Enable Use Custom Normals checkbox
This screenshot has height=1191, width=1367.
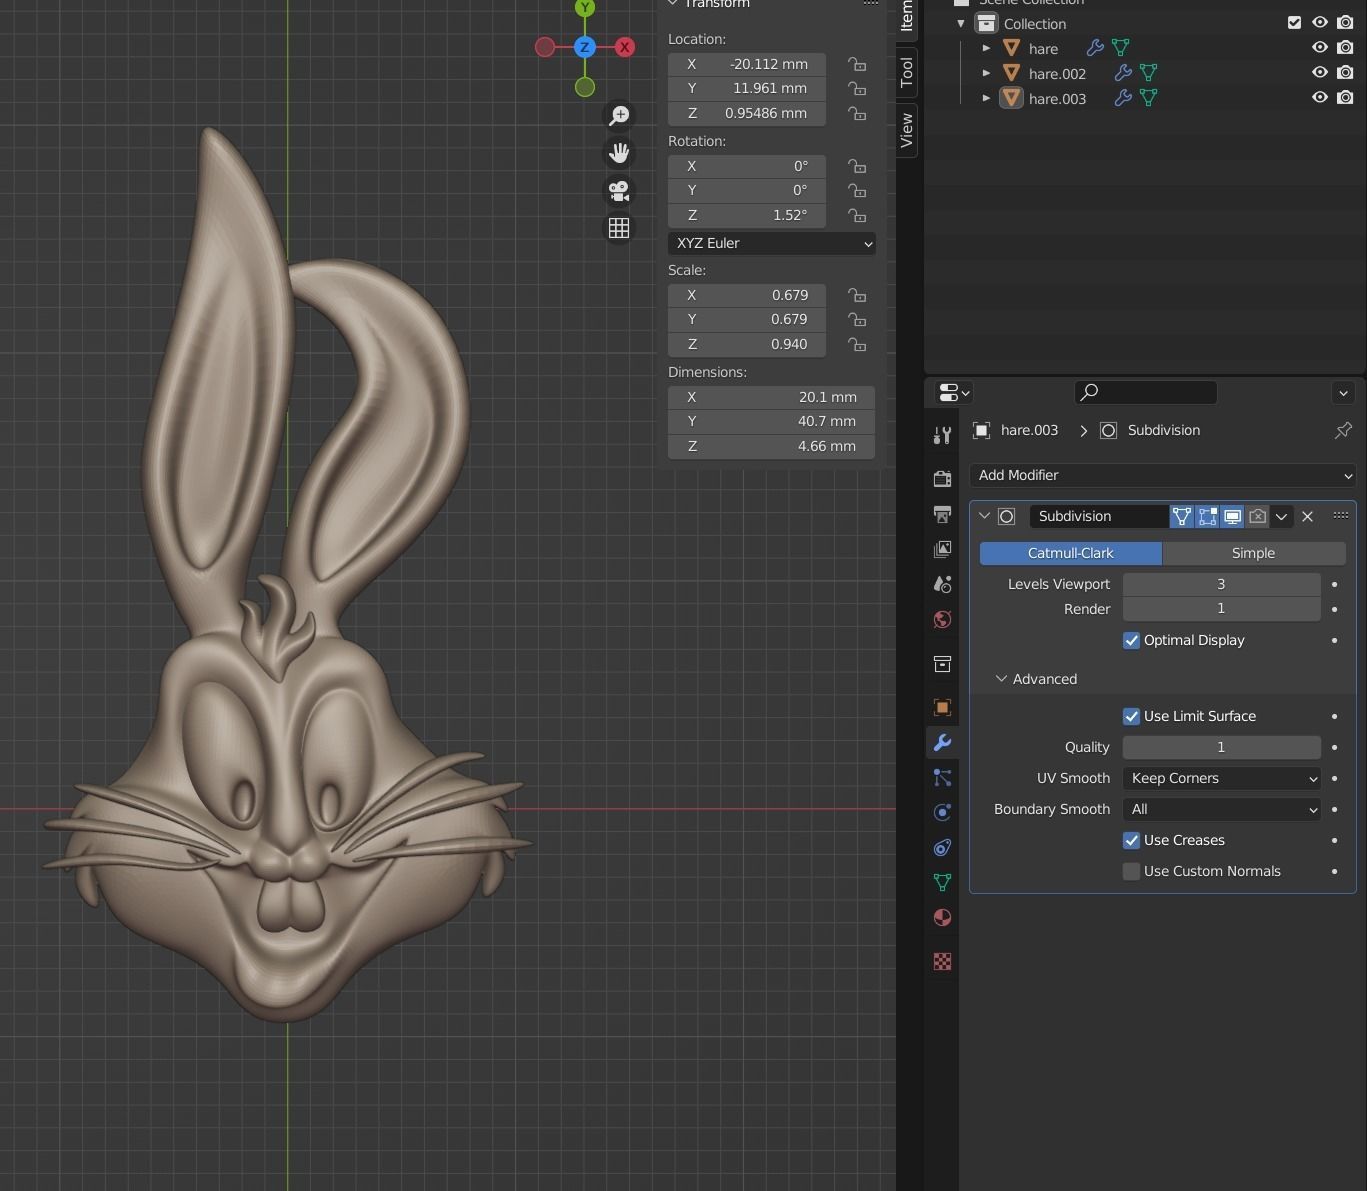(1131, 871)
